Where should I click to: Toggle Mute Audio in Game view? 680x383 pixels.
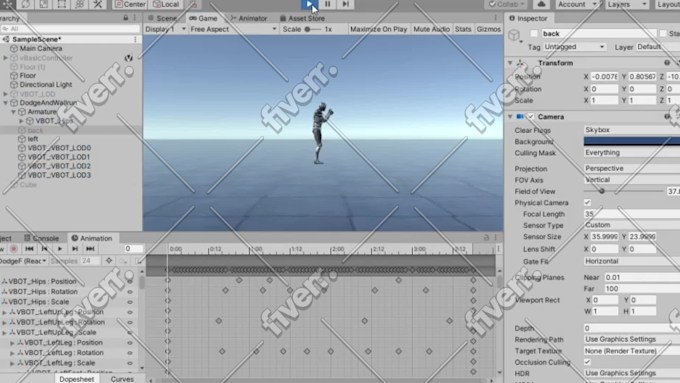(x=431, y=29)
